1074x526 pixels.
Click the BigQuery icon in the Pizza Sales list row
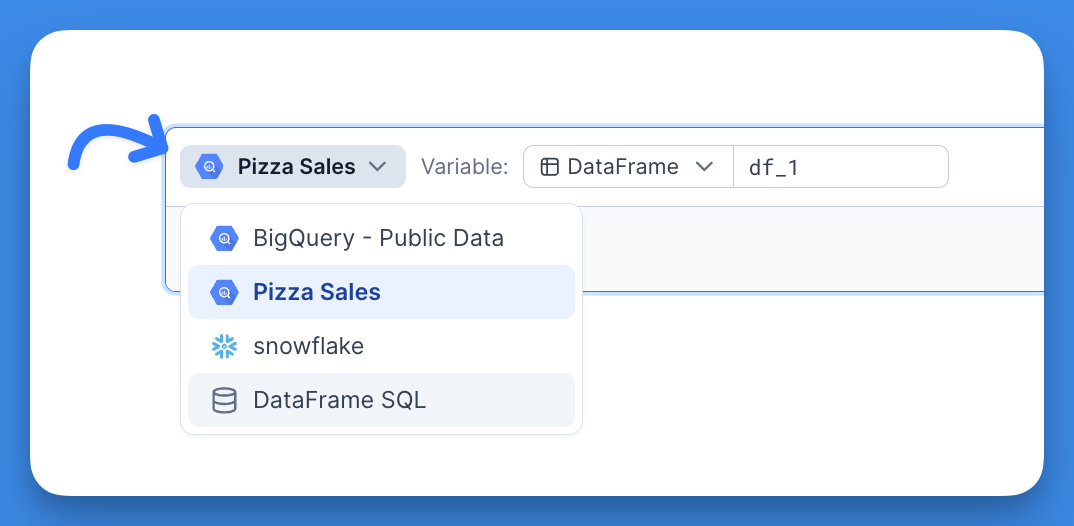pos(224,292)
